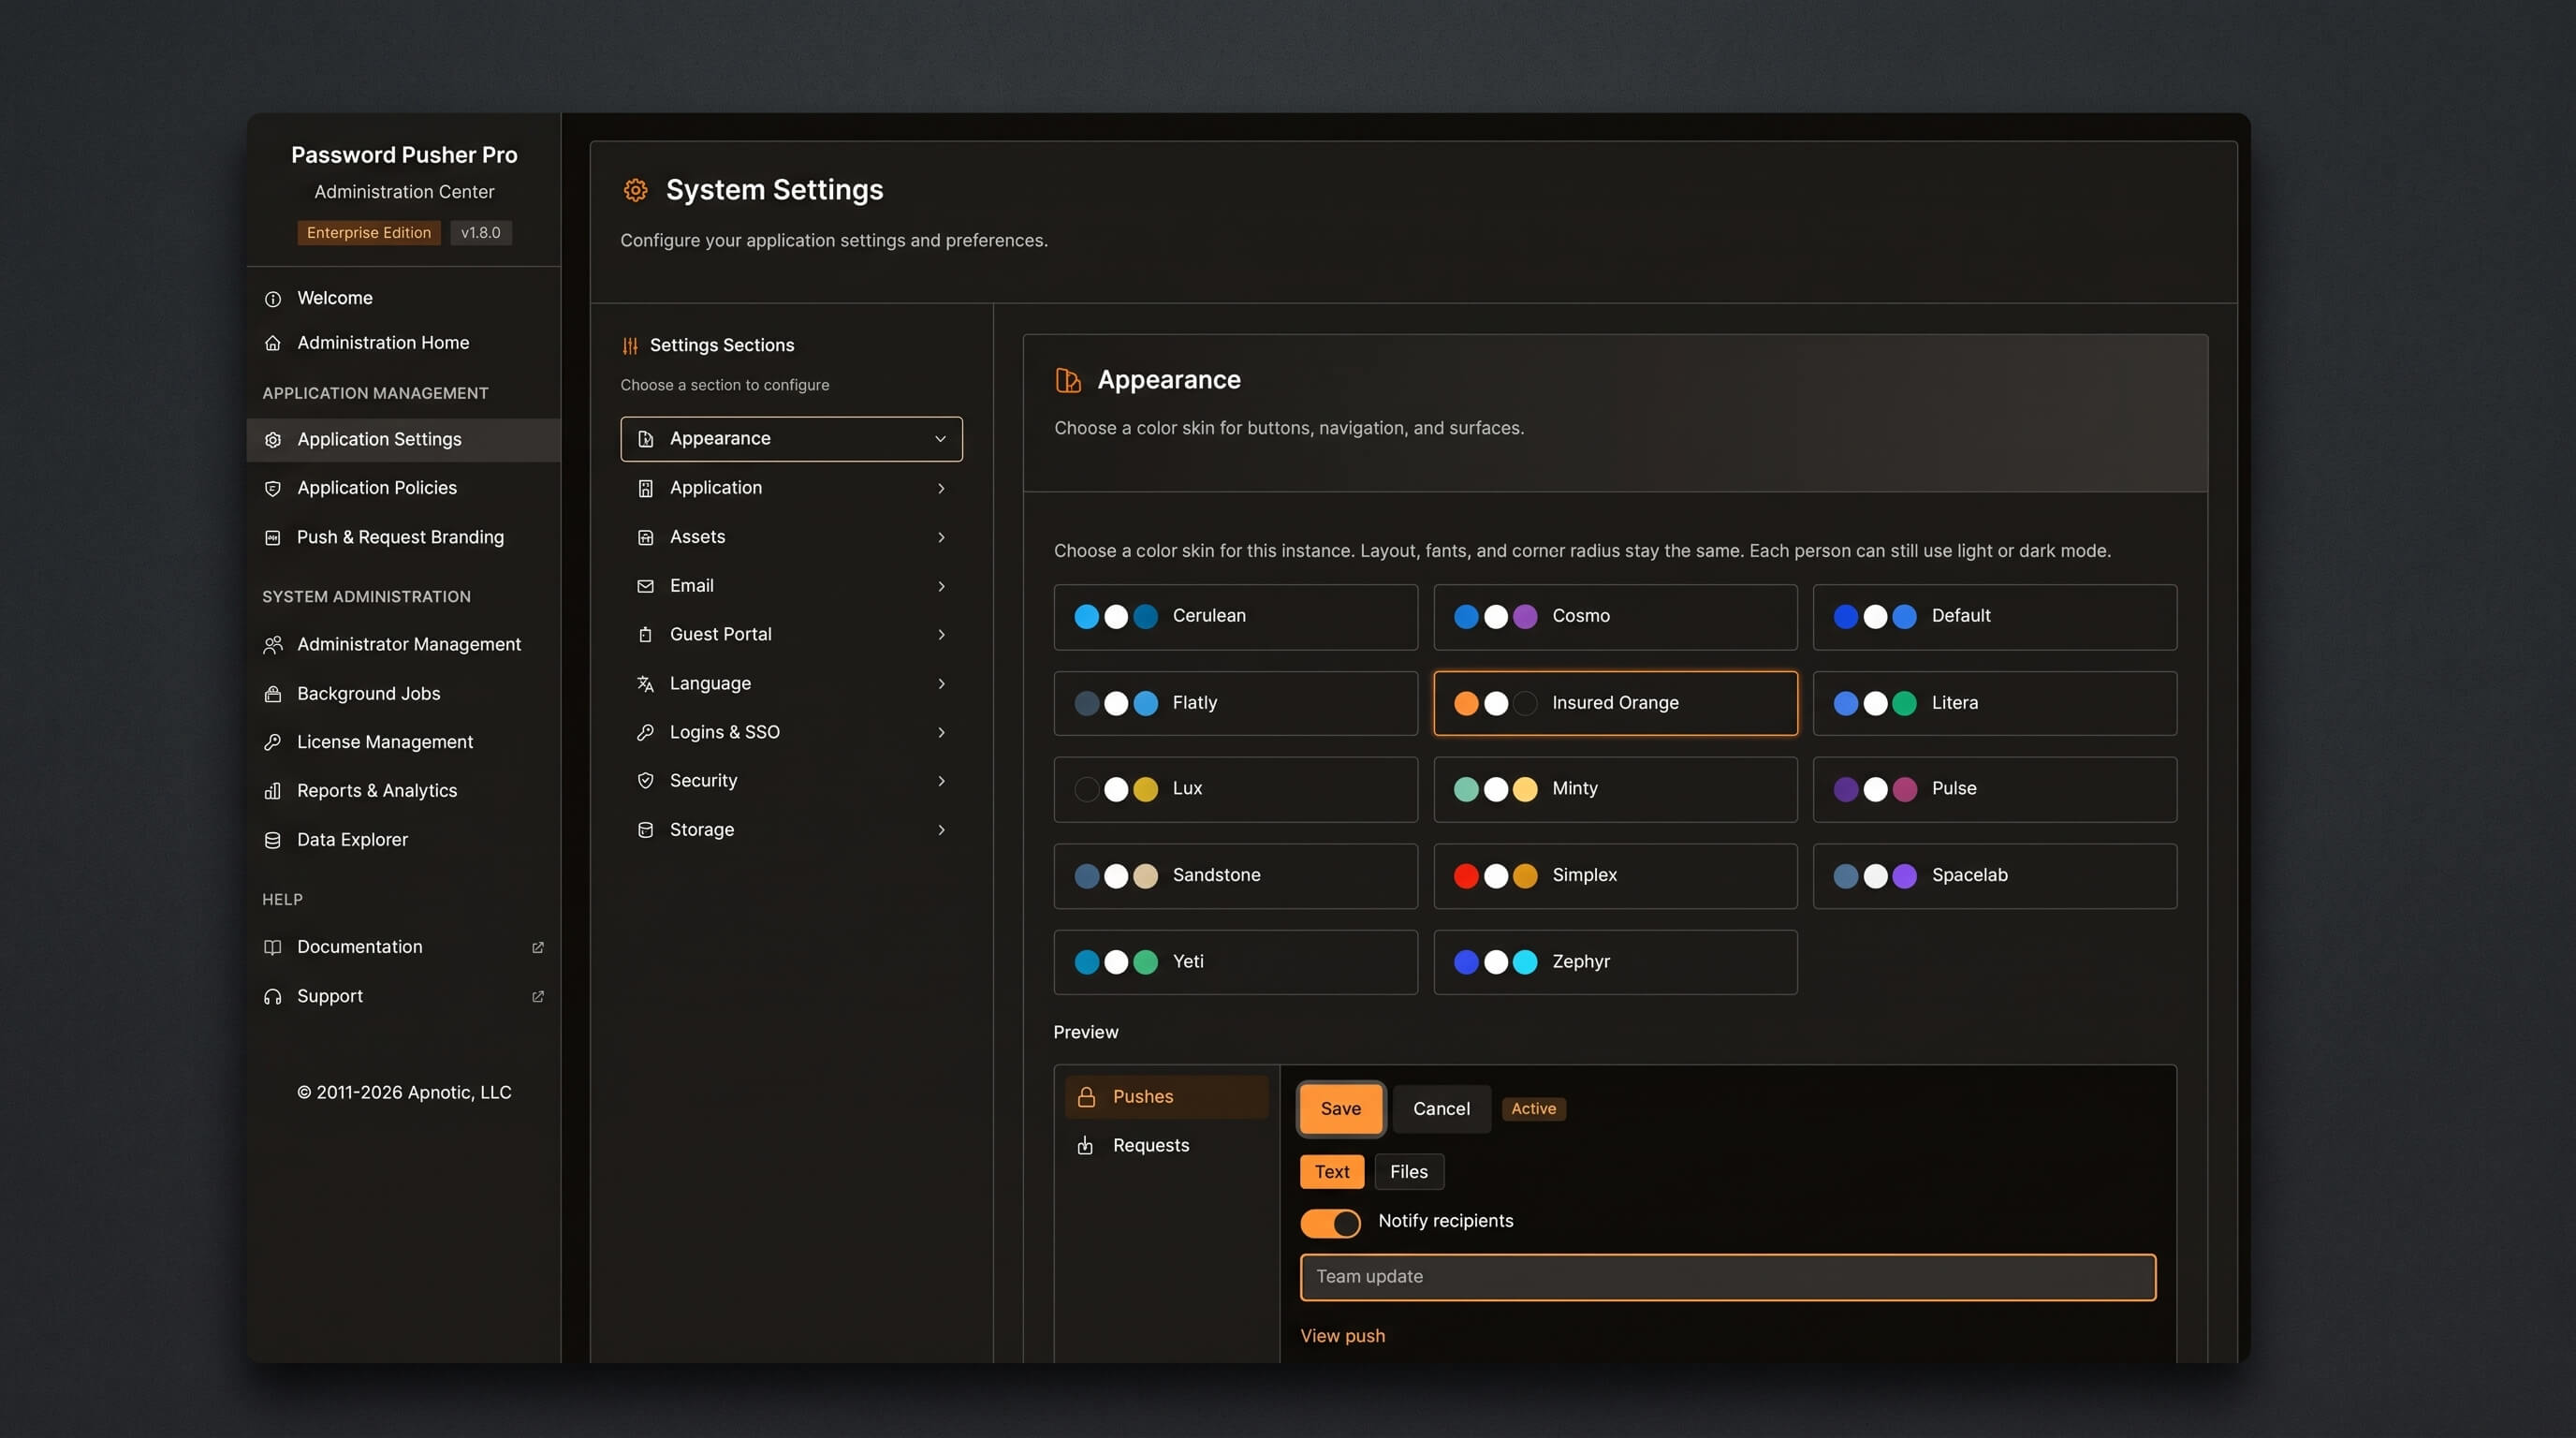Screen dimensions: 2576x1438
Task: Expand the Assets section chevron
Action: (x=940, y=538)
